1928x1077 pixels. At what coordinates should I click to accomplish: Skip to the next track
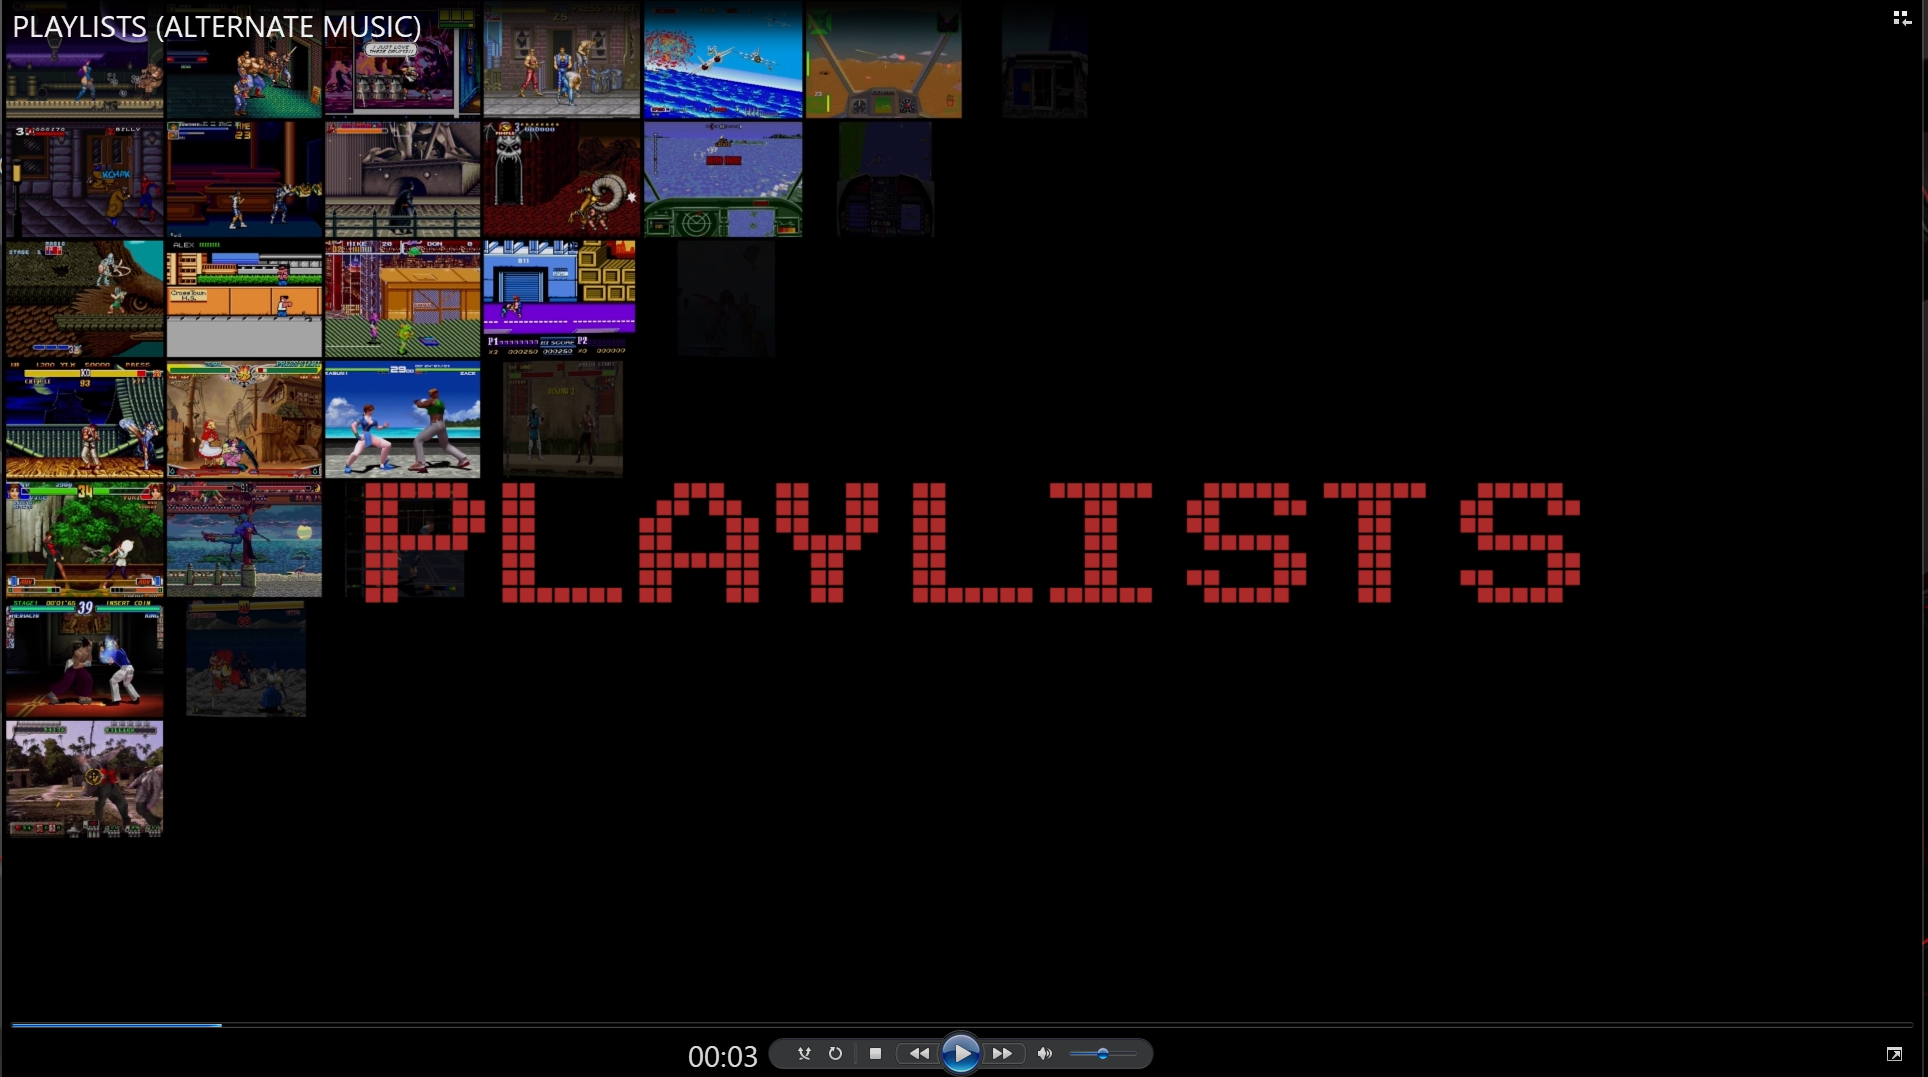[x=1003, y=1053]
